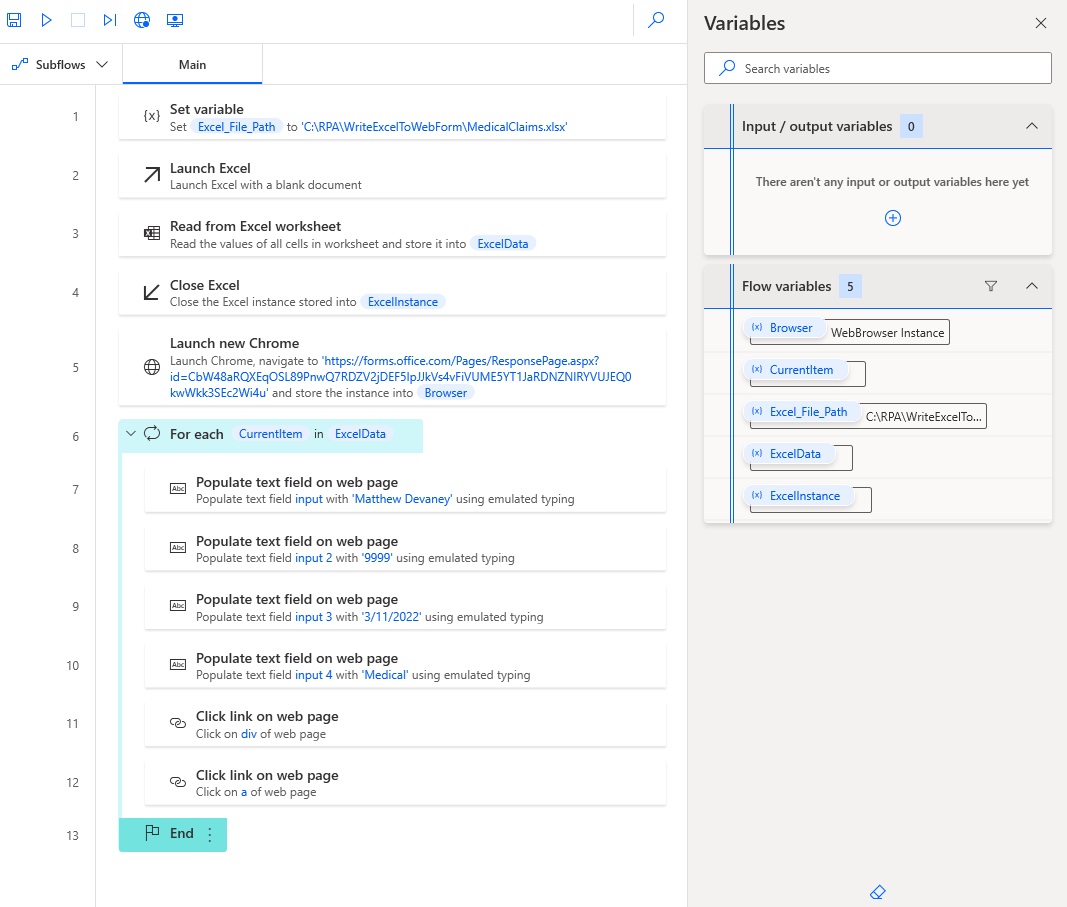This screenshot has width=1067, height=907.
Task: Click the Search variables field
Action: click(x=877, y=67)
